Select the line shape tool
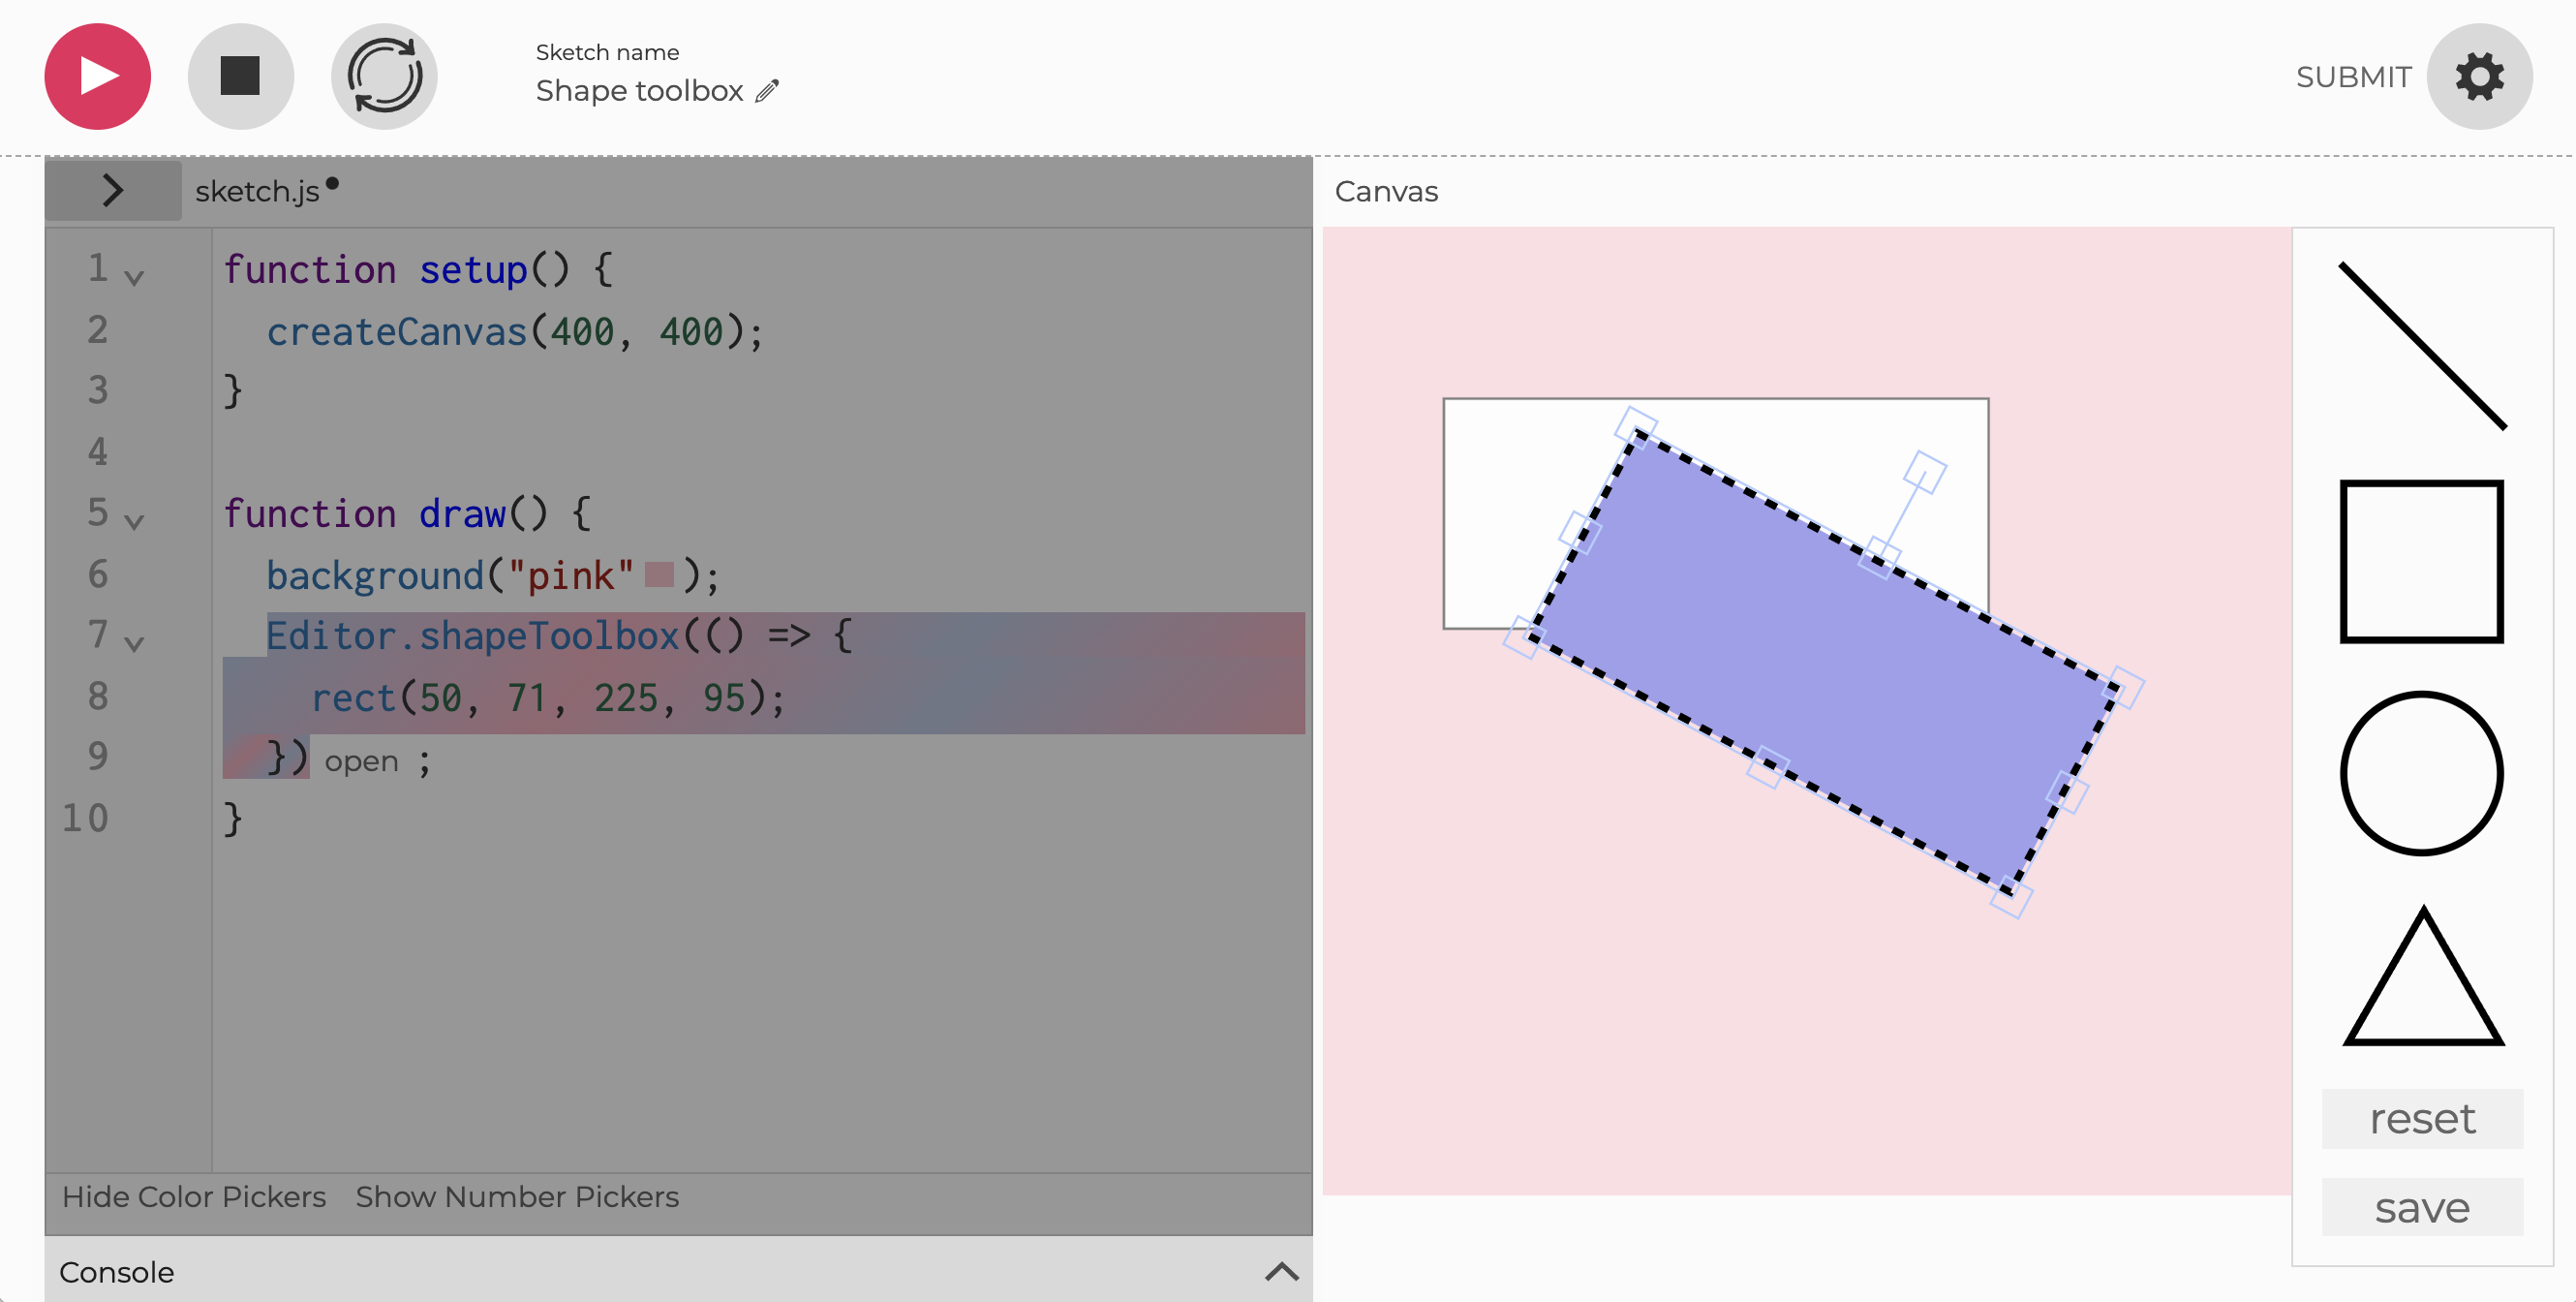 (2421, 346)
